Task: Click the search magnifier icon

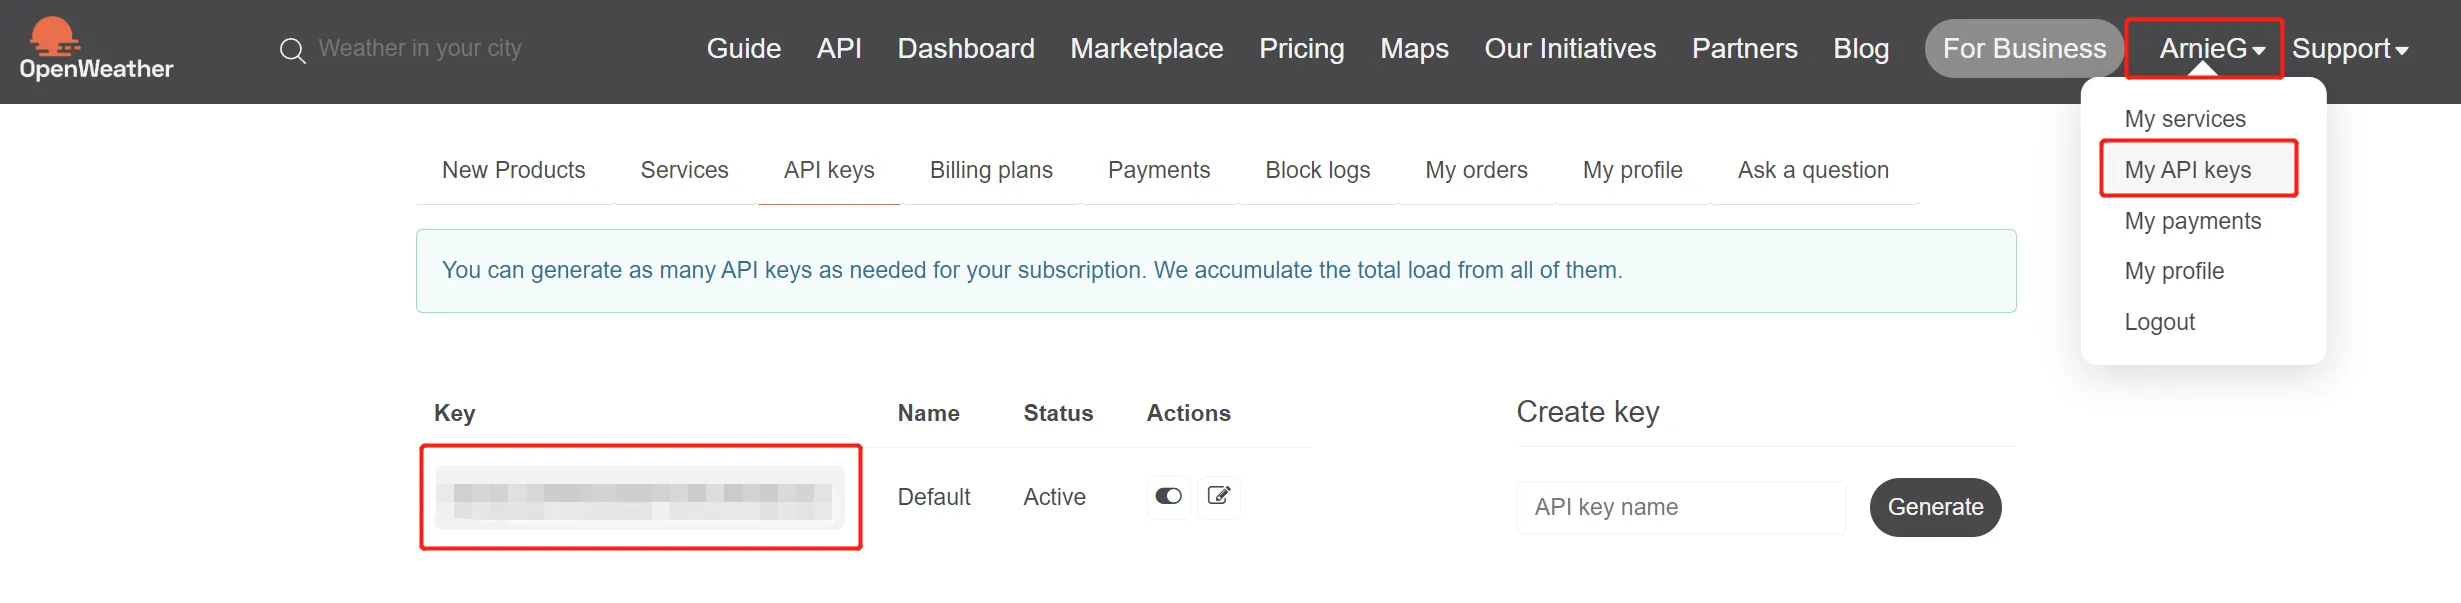Action: (x=292, y=50)
